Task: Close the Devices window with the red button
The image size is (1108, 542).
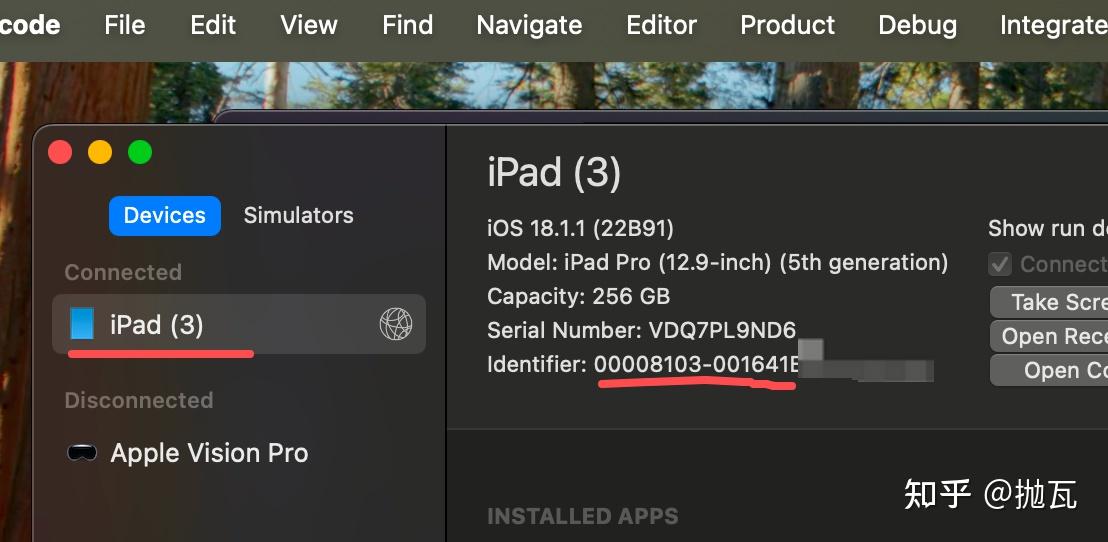Action: (x=61, y=152)
